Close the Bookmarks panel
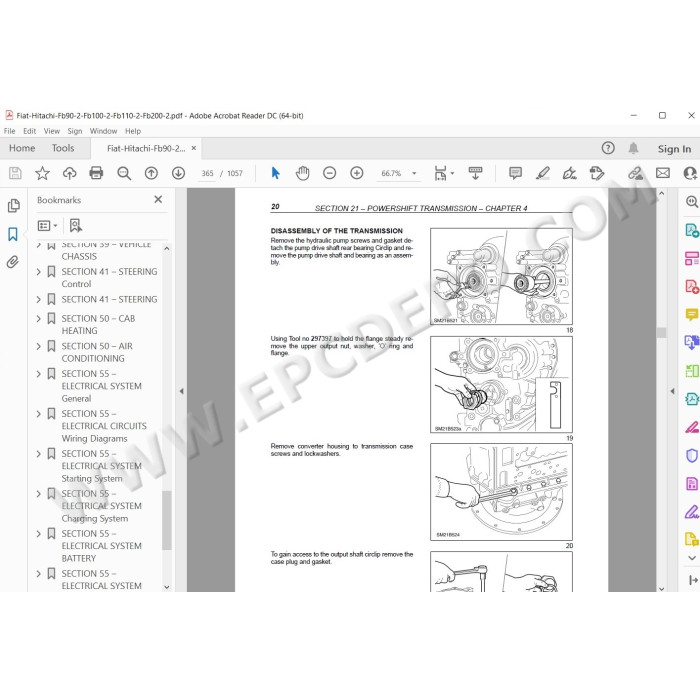 pos(158,200)
